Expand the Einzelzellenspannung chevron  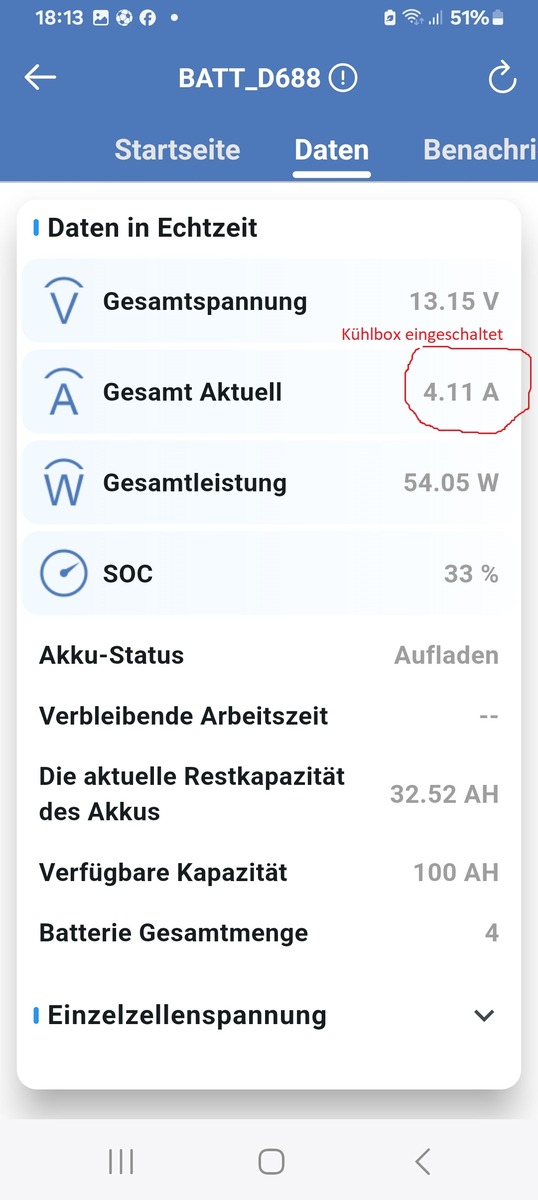[x=484, y=1016]
